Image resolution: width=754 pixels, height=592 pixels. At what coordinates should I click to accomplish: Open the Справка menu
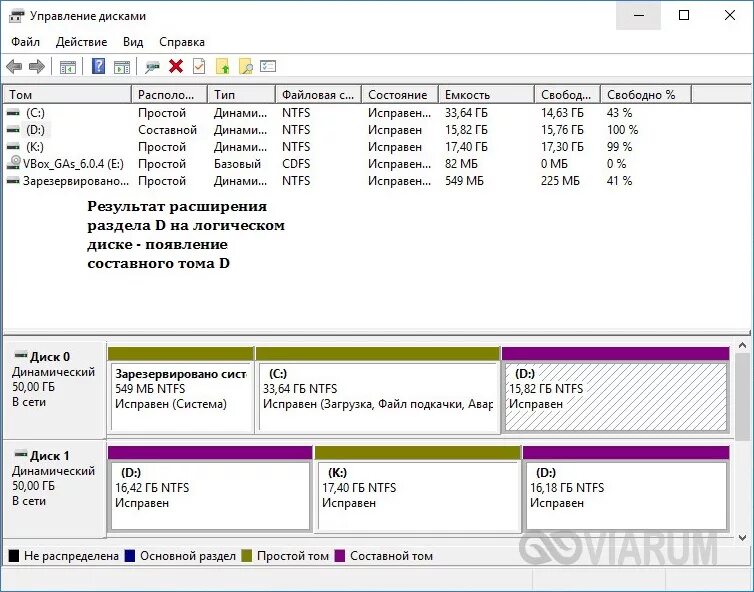coord(182,42)
